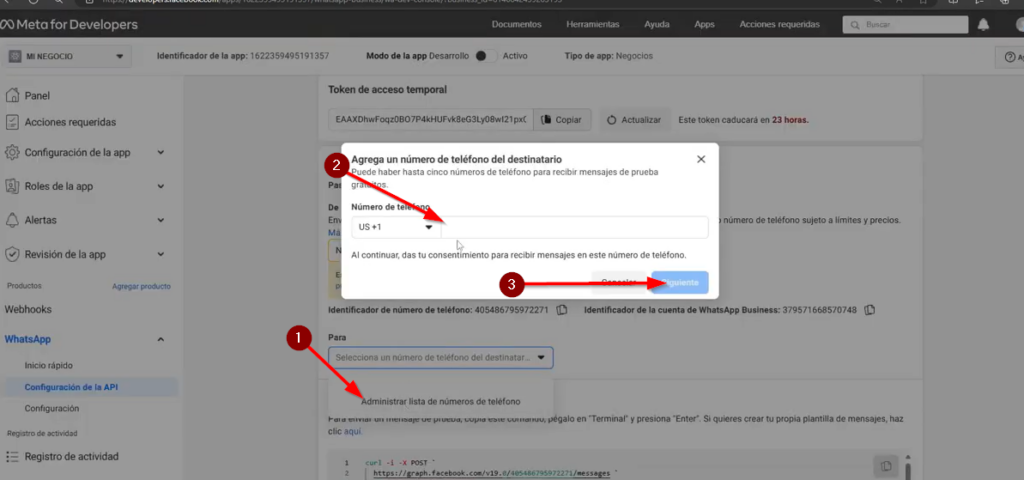Click the temporary access token field

point(431,120)
